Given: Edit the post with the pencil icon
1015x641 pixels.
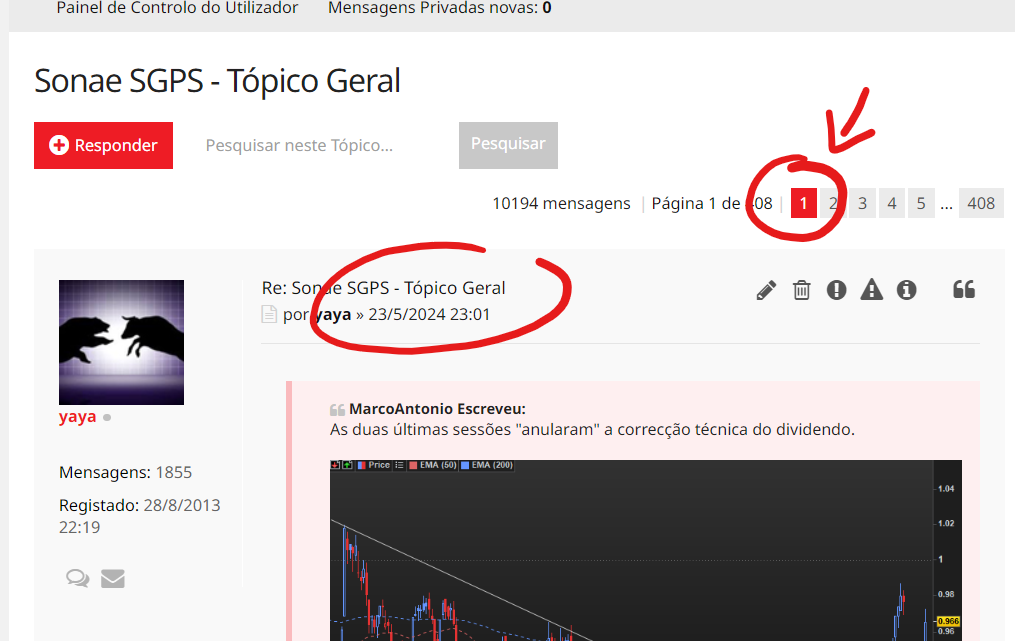Looking at the screenshot, I should click(x=766, y=290).
